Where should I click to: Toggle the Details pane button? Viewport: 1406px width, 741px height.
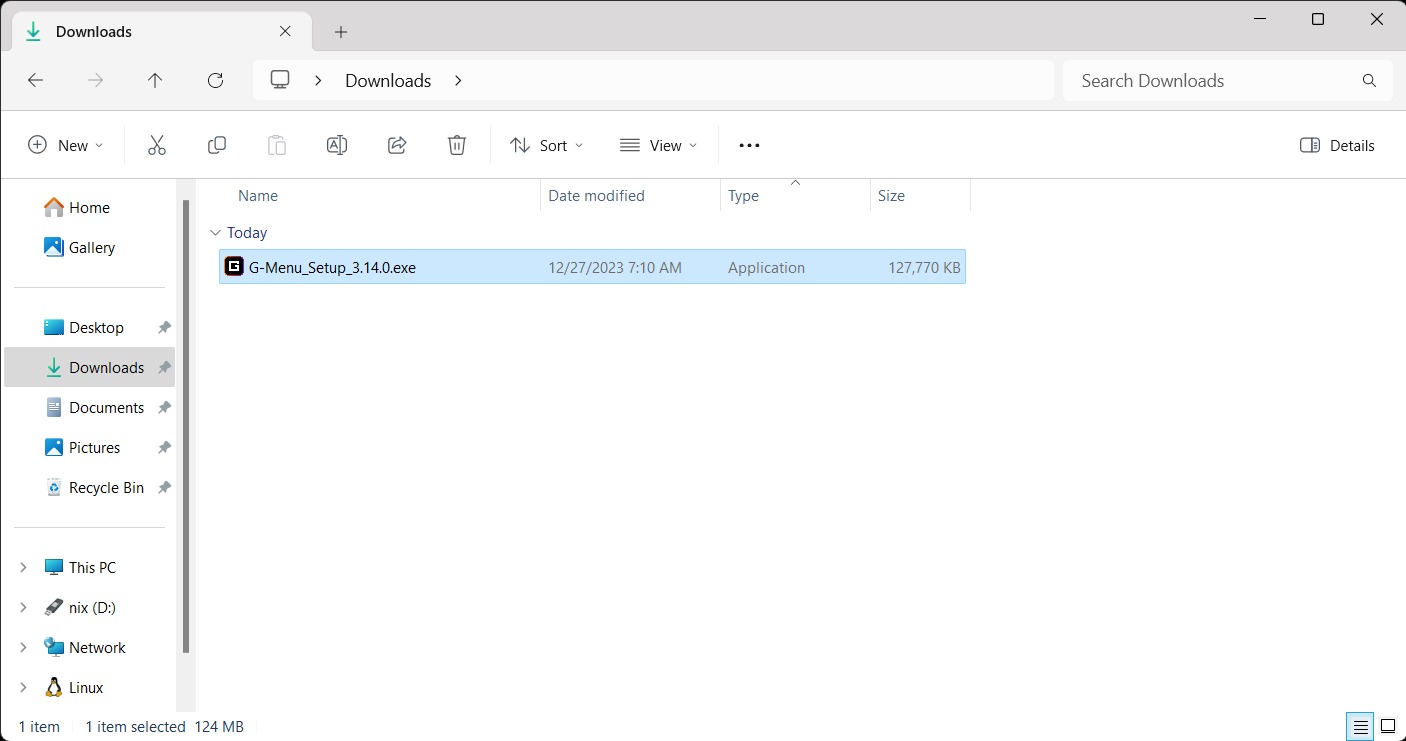[1337, 145]
